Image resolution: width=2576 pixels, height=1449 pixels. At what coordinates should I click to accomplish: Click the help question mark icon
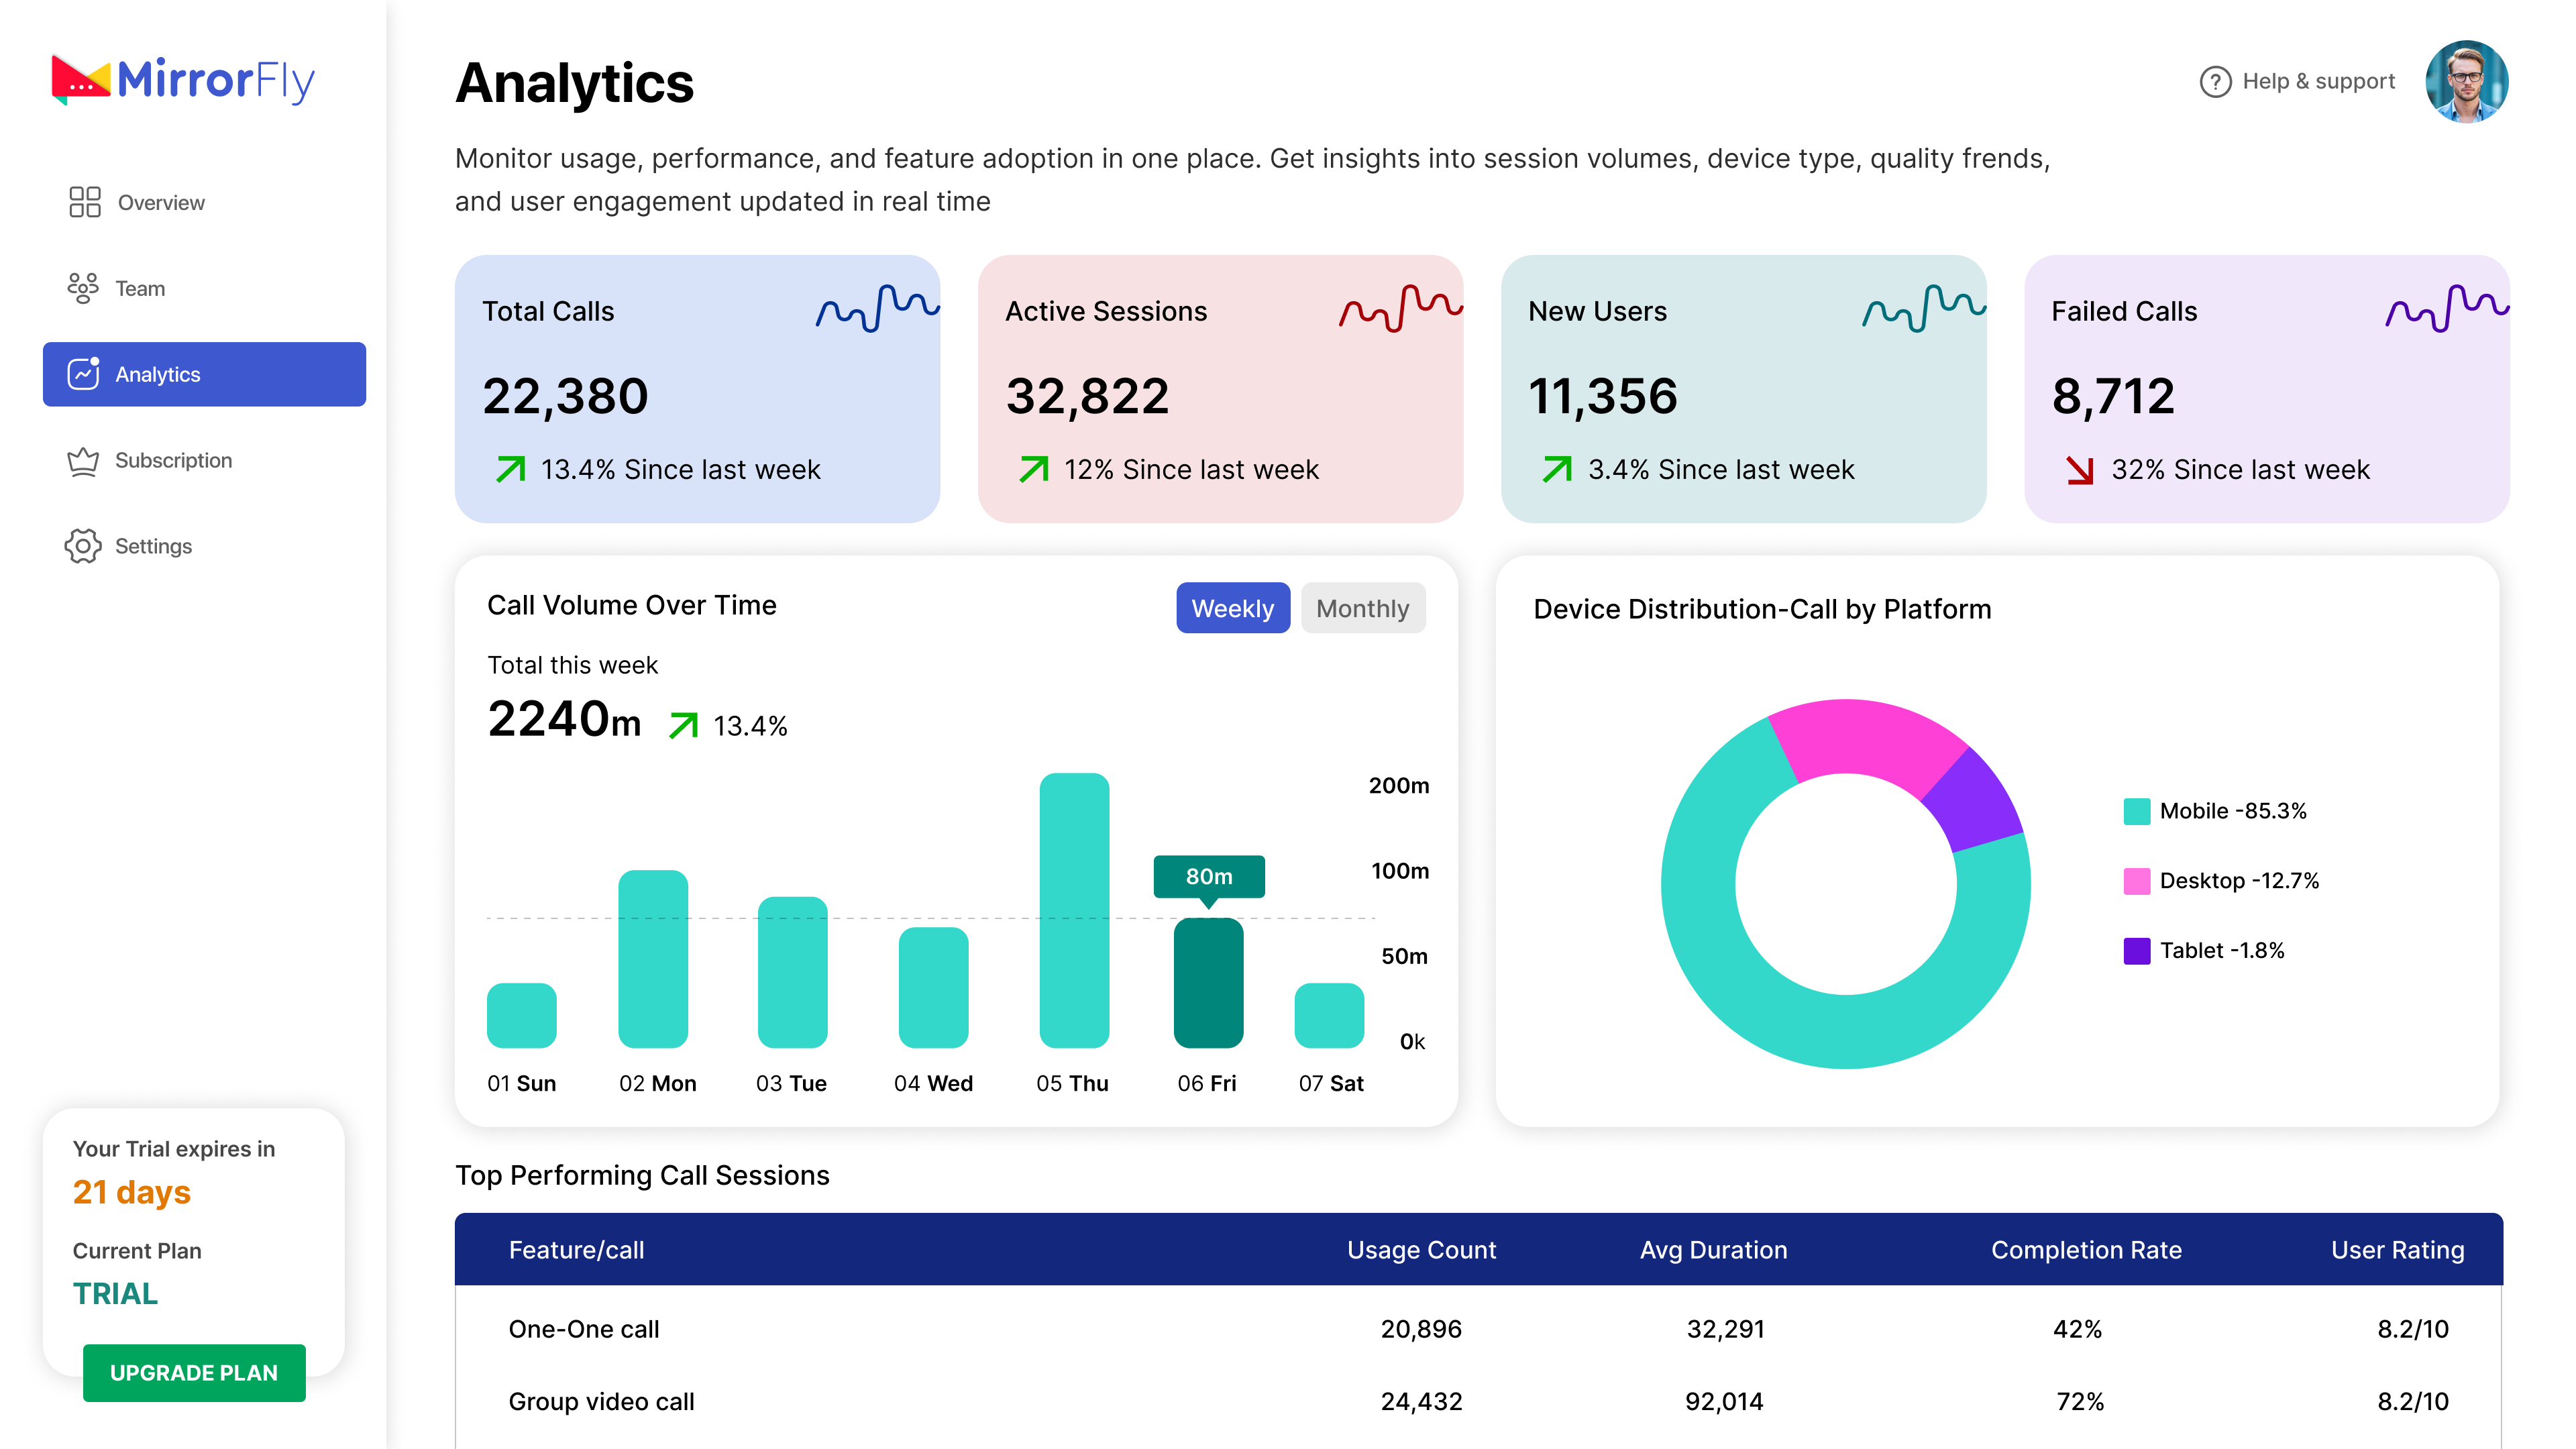2215,81
